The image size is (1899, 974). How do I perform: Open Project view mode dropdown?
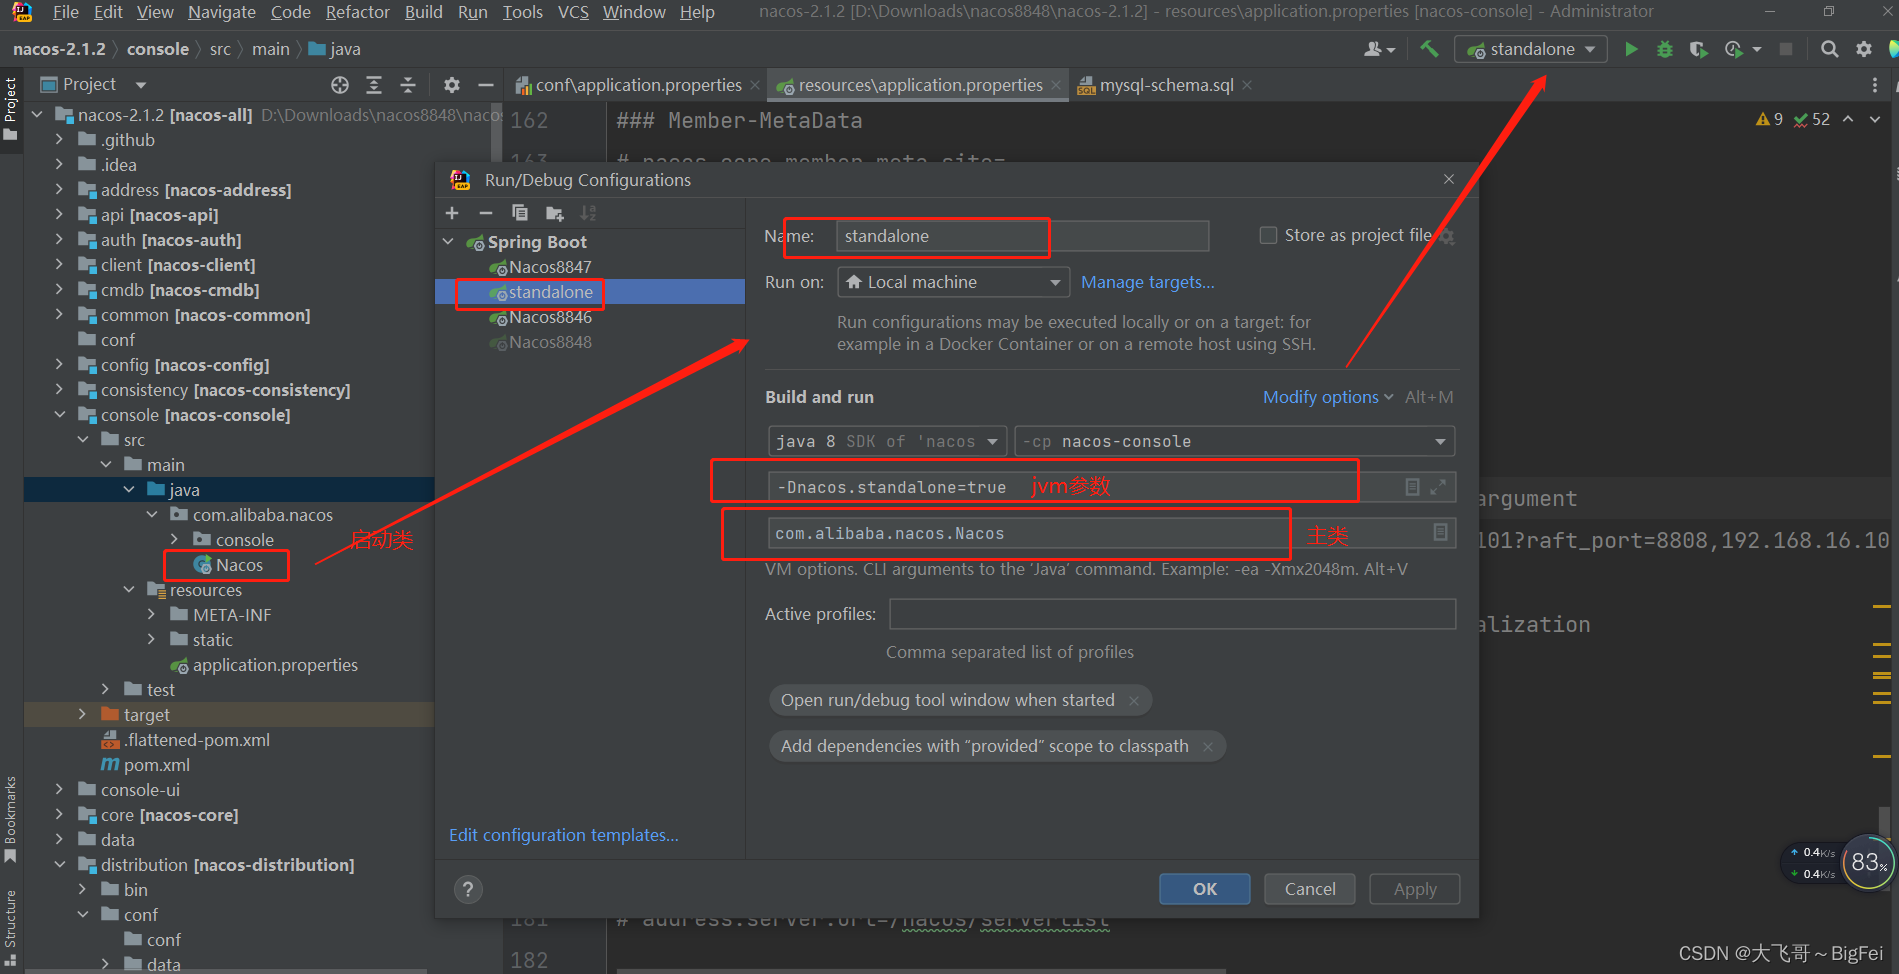(x=141, y=85)
